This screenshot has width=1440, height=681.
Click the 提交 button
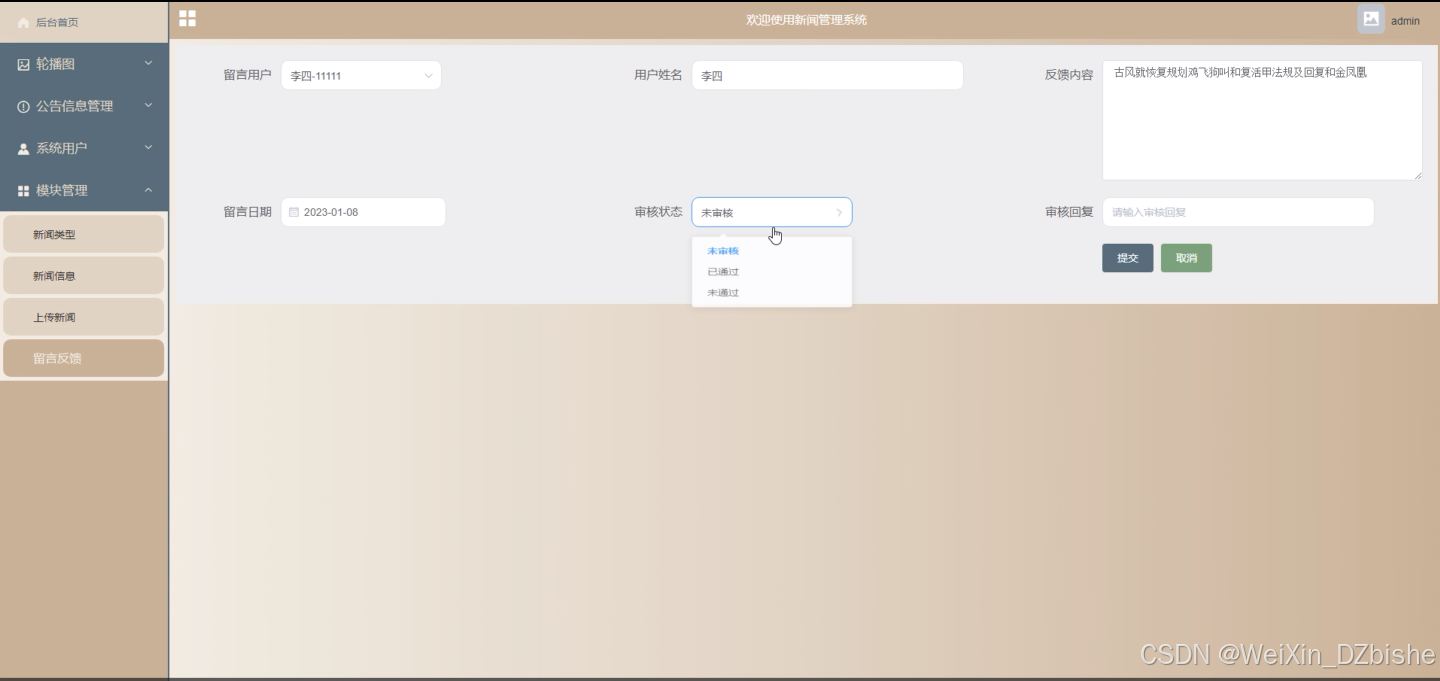click(x=1127, y=258)
